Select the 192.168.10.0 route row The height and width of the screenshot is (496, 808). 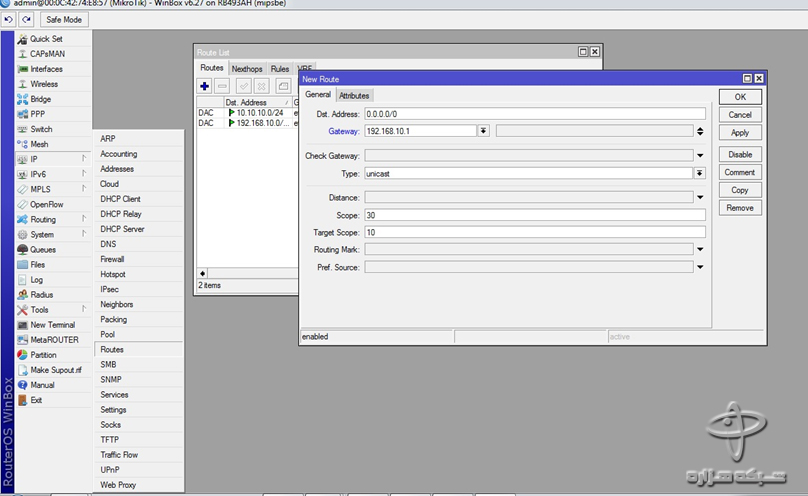tap(248, 123)
